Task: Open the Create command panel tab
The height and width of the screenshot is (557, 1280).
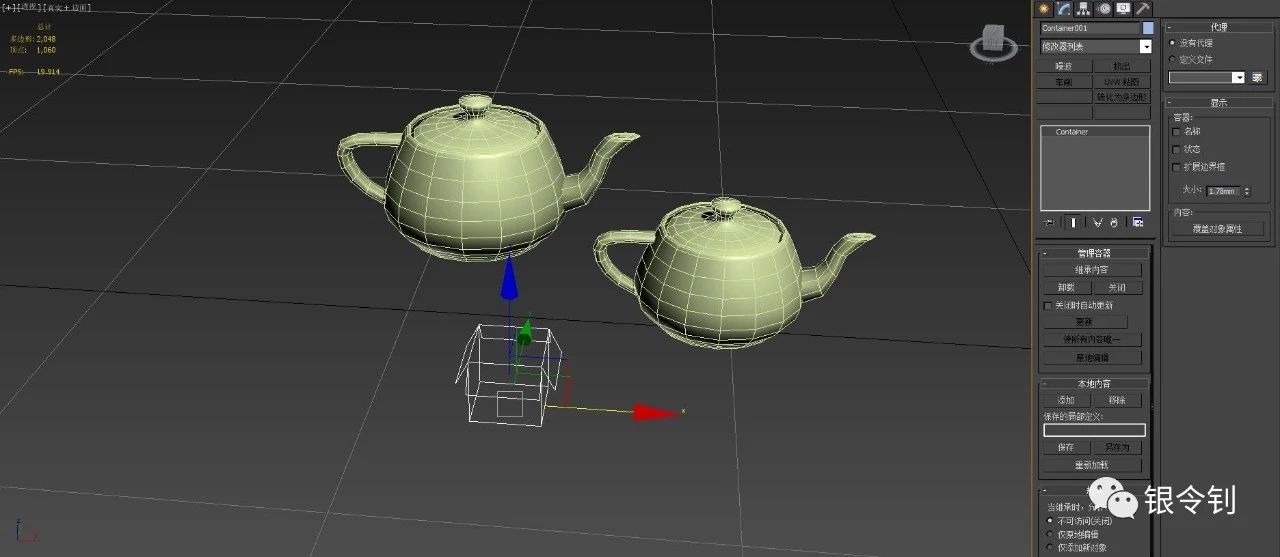Action: pos(1046,8)
